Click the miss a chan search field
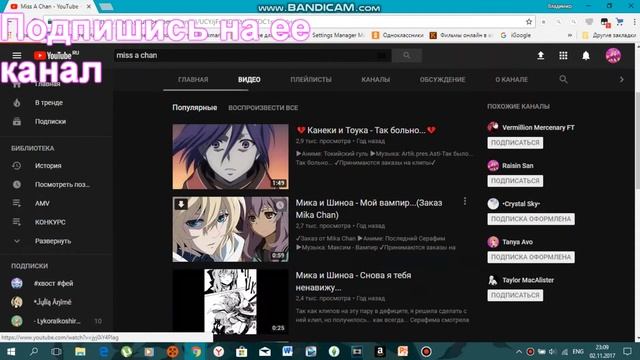Screen dimensions: 640x360 252,55
